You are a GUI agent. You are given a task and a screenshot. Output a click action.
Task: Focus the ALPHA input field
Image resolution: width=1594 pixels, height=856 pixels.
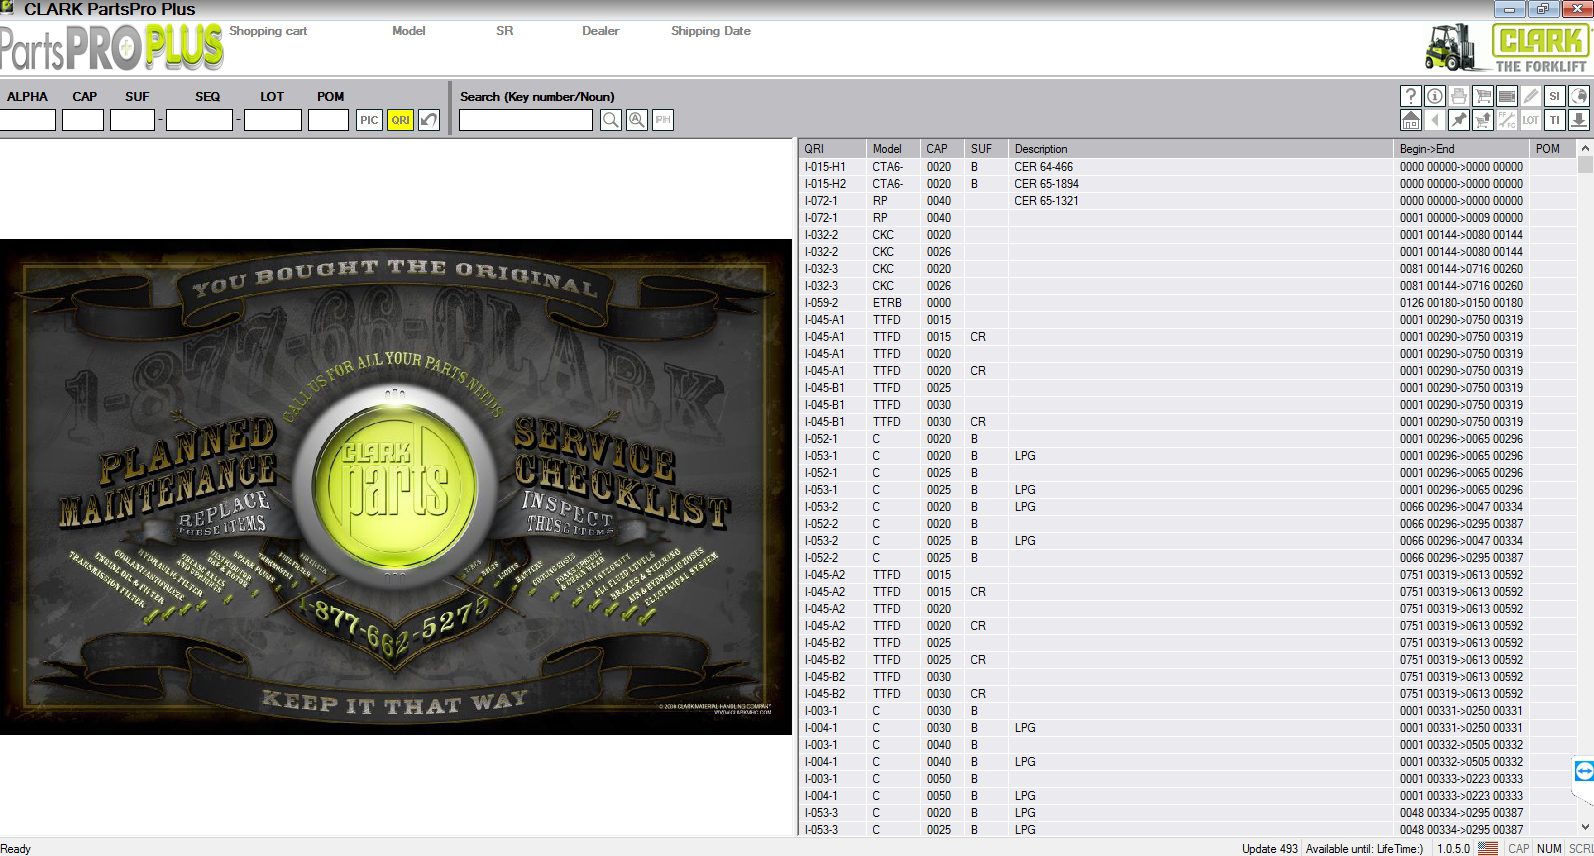27,120
